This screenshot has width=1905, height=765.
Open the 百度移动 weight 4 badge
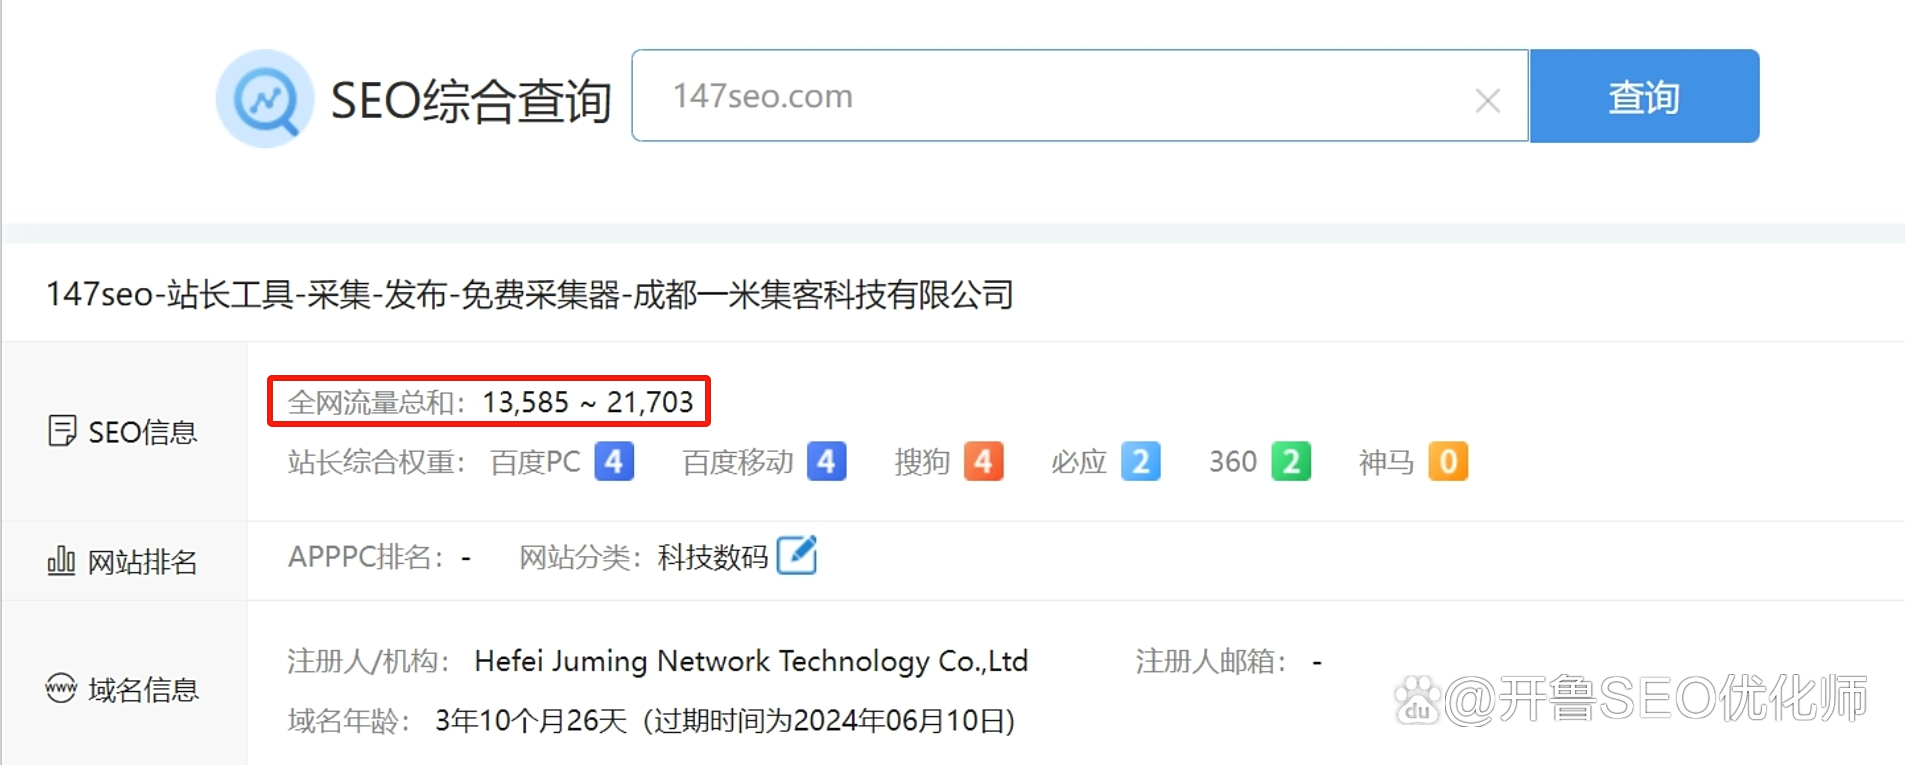tap(826, 461)
